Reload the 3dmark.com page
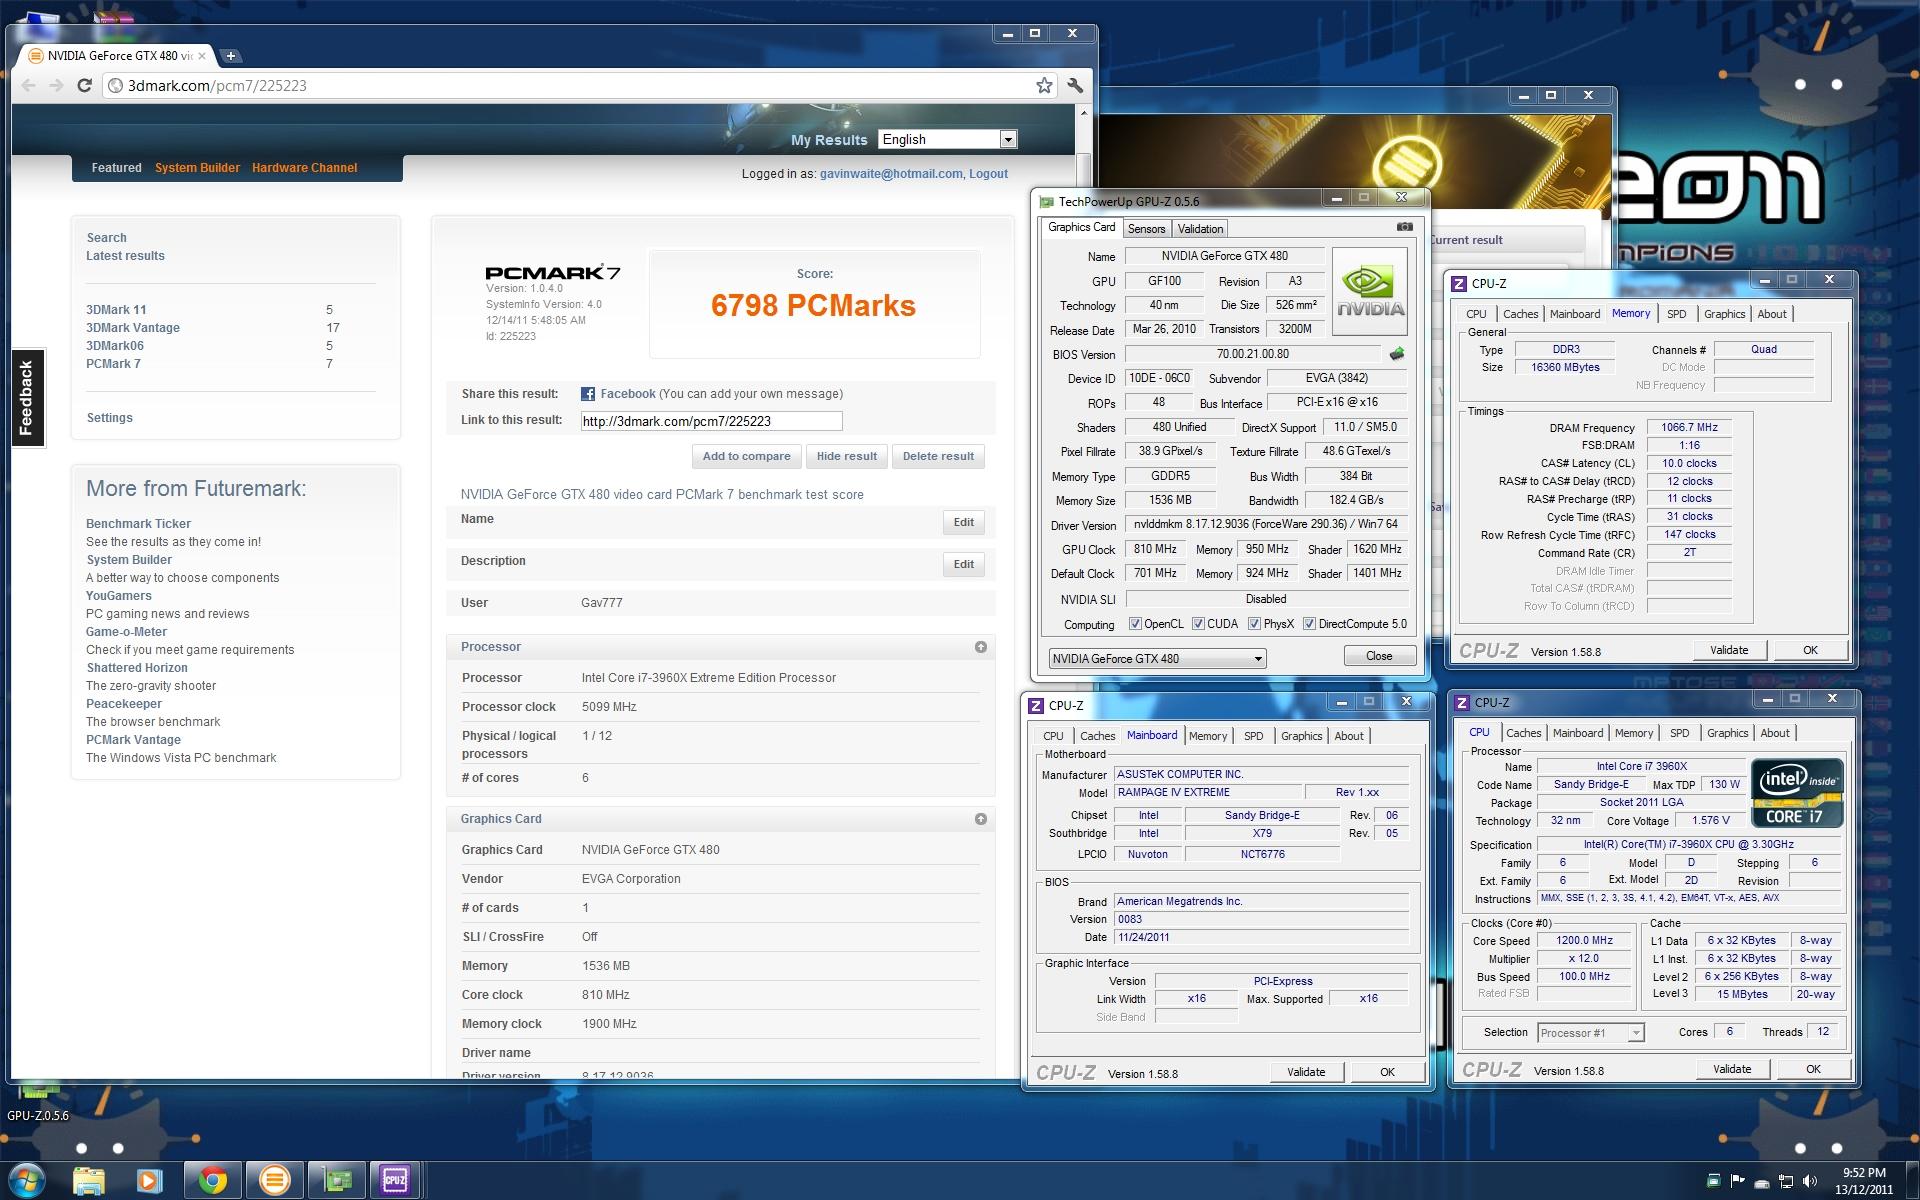 (85, 86)
